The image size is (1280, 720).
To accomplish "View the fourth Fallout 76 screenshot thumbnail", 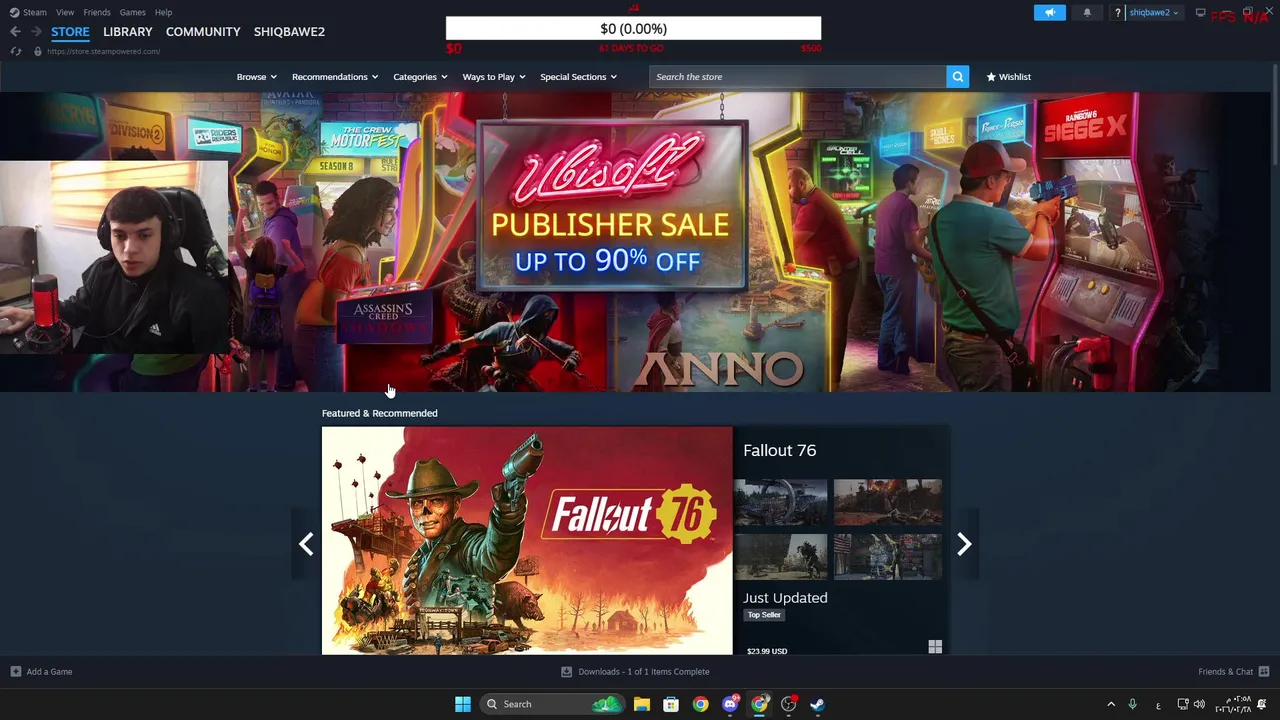I will tap(888, 557).
